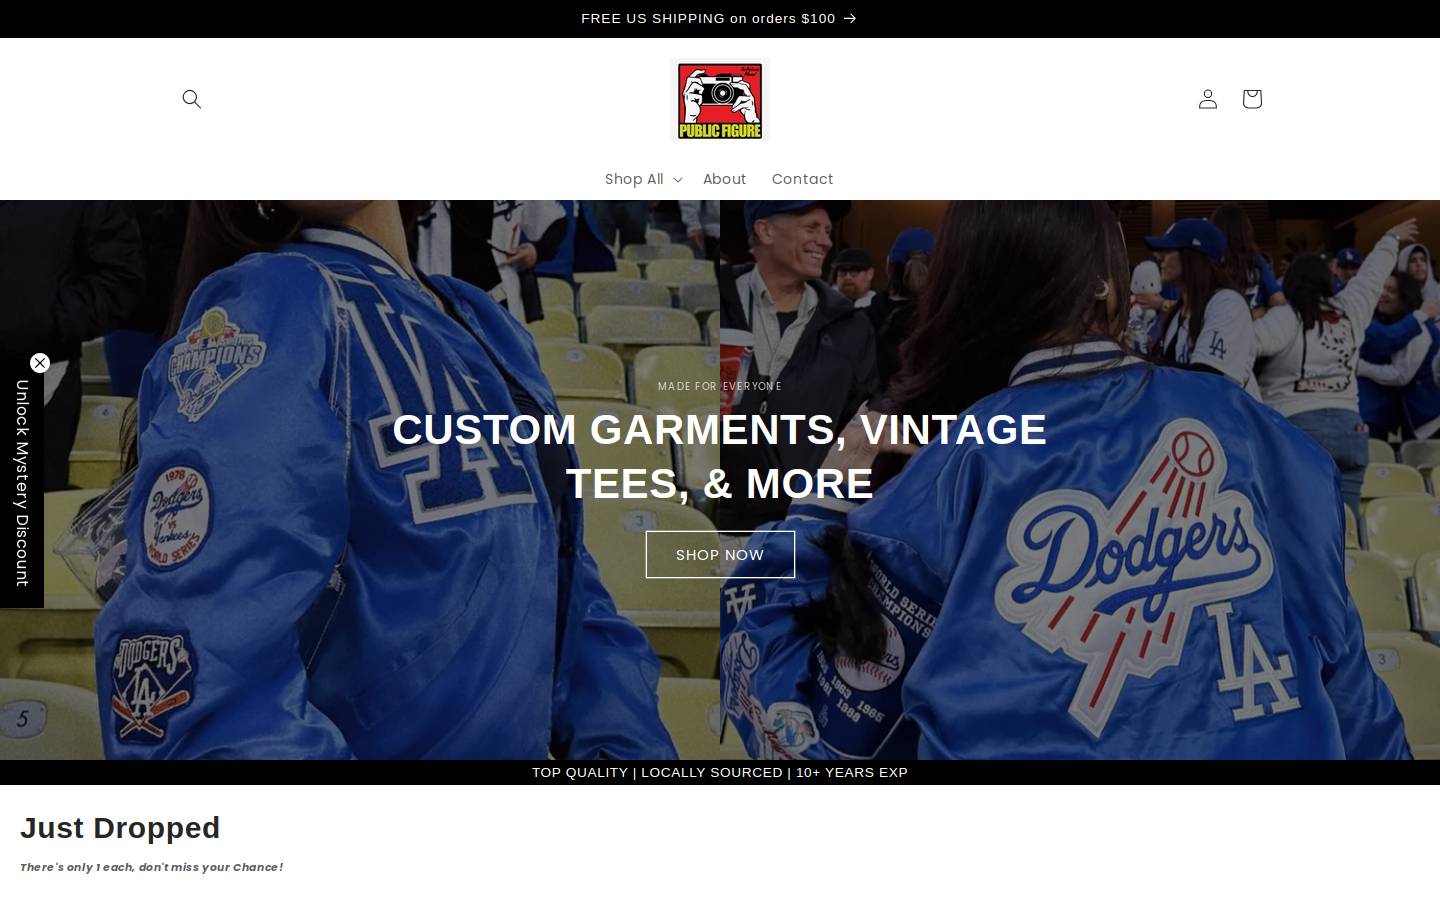Click the Public Figure logo
This screenshot has height=900, width=1440.
click(720, 101)
